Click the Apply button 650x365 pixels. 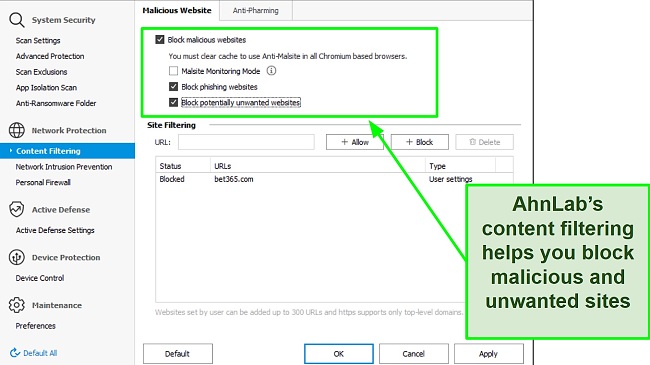coord(489,354)
